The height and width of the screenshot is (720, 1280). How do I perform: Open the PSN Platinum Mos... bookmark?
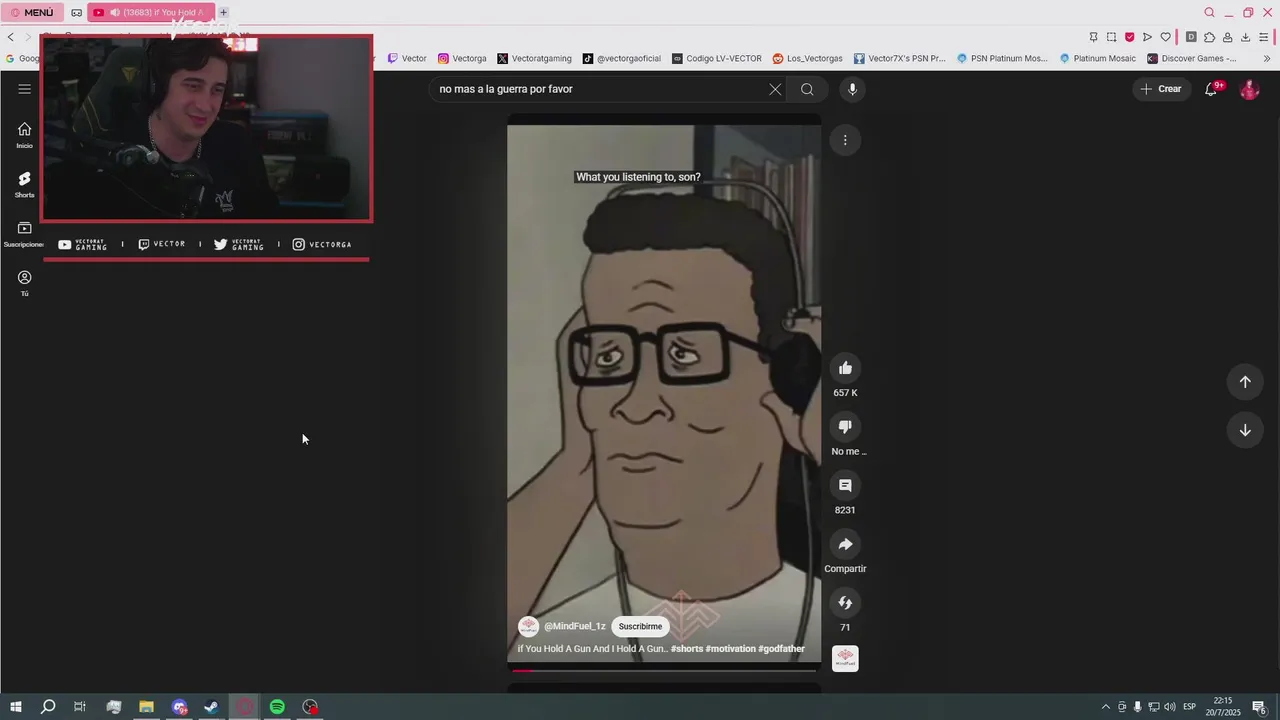[x=1003, y=58]
